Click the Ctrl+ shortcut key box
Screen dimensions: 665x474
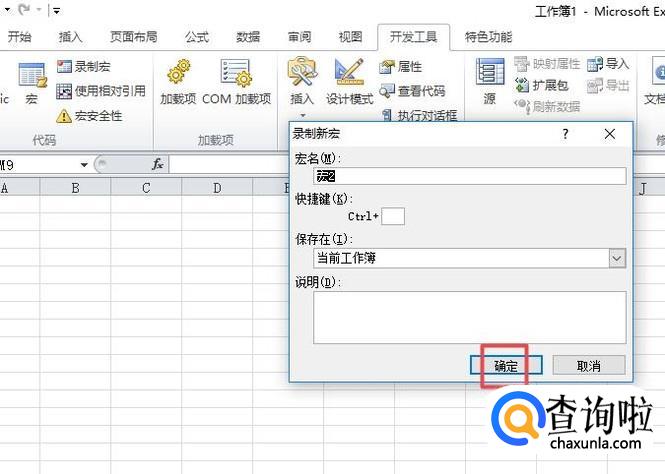coord(393,216)
